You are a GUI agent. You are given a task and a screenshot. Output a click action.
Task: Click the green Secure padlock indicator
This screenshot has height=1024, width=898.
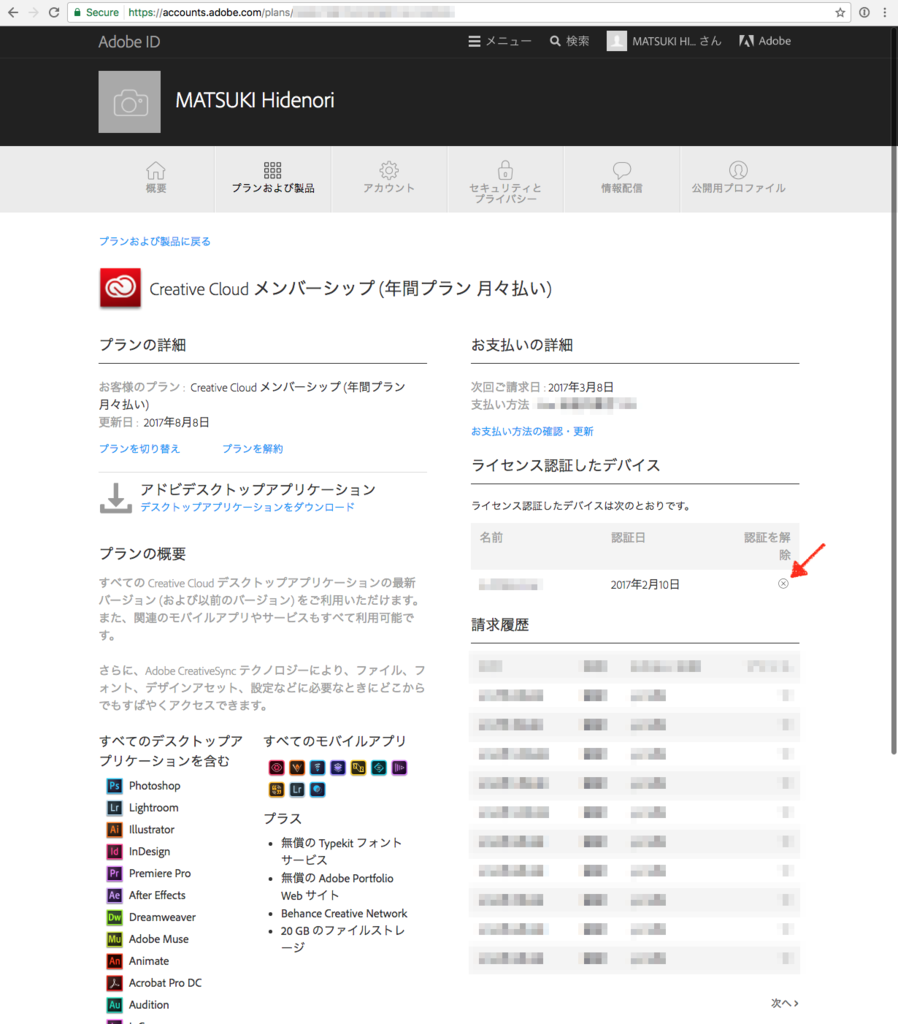coord(96,12)
